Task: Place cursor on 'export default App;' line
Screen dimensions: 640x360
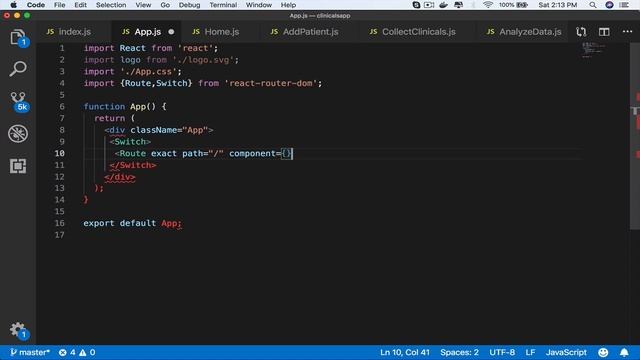Action: pos(132,223)
